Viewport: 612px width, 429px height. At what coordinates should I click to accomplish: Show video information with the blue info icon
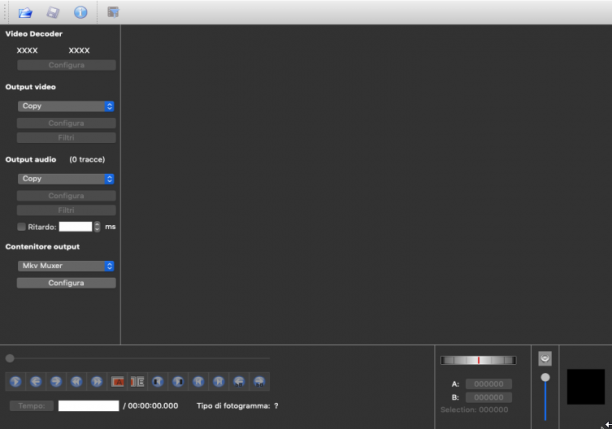(80, 12)
